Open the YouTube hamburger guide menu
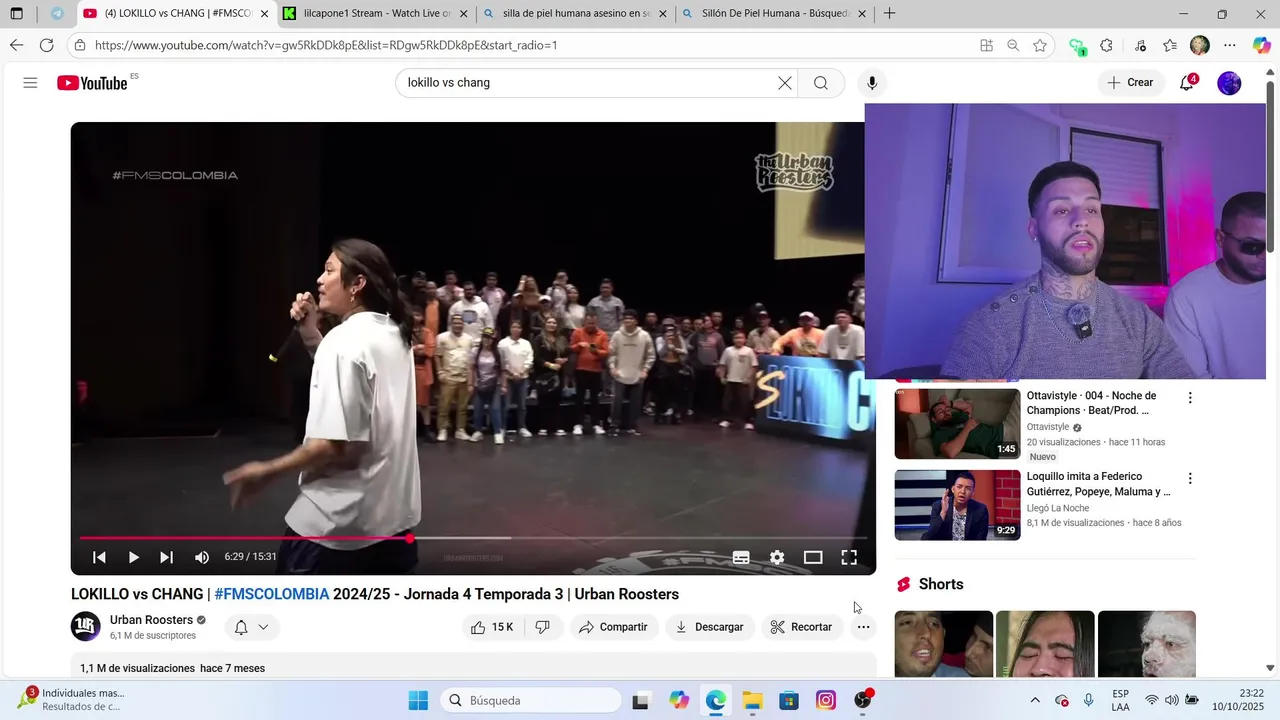The image size is (1280, 720). click(x=30, y=83)
